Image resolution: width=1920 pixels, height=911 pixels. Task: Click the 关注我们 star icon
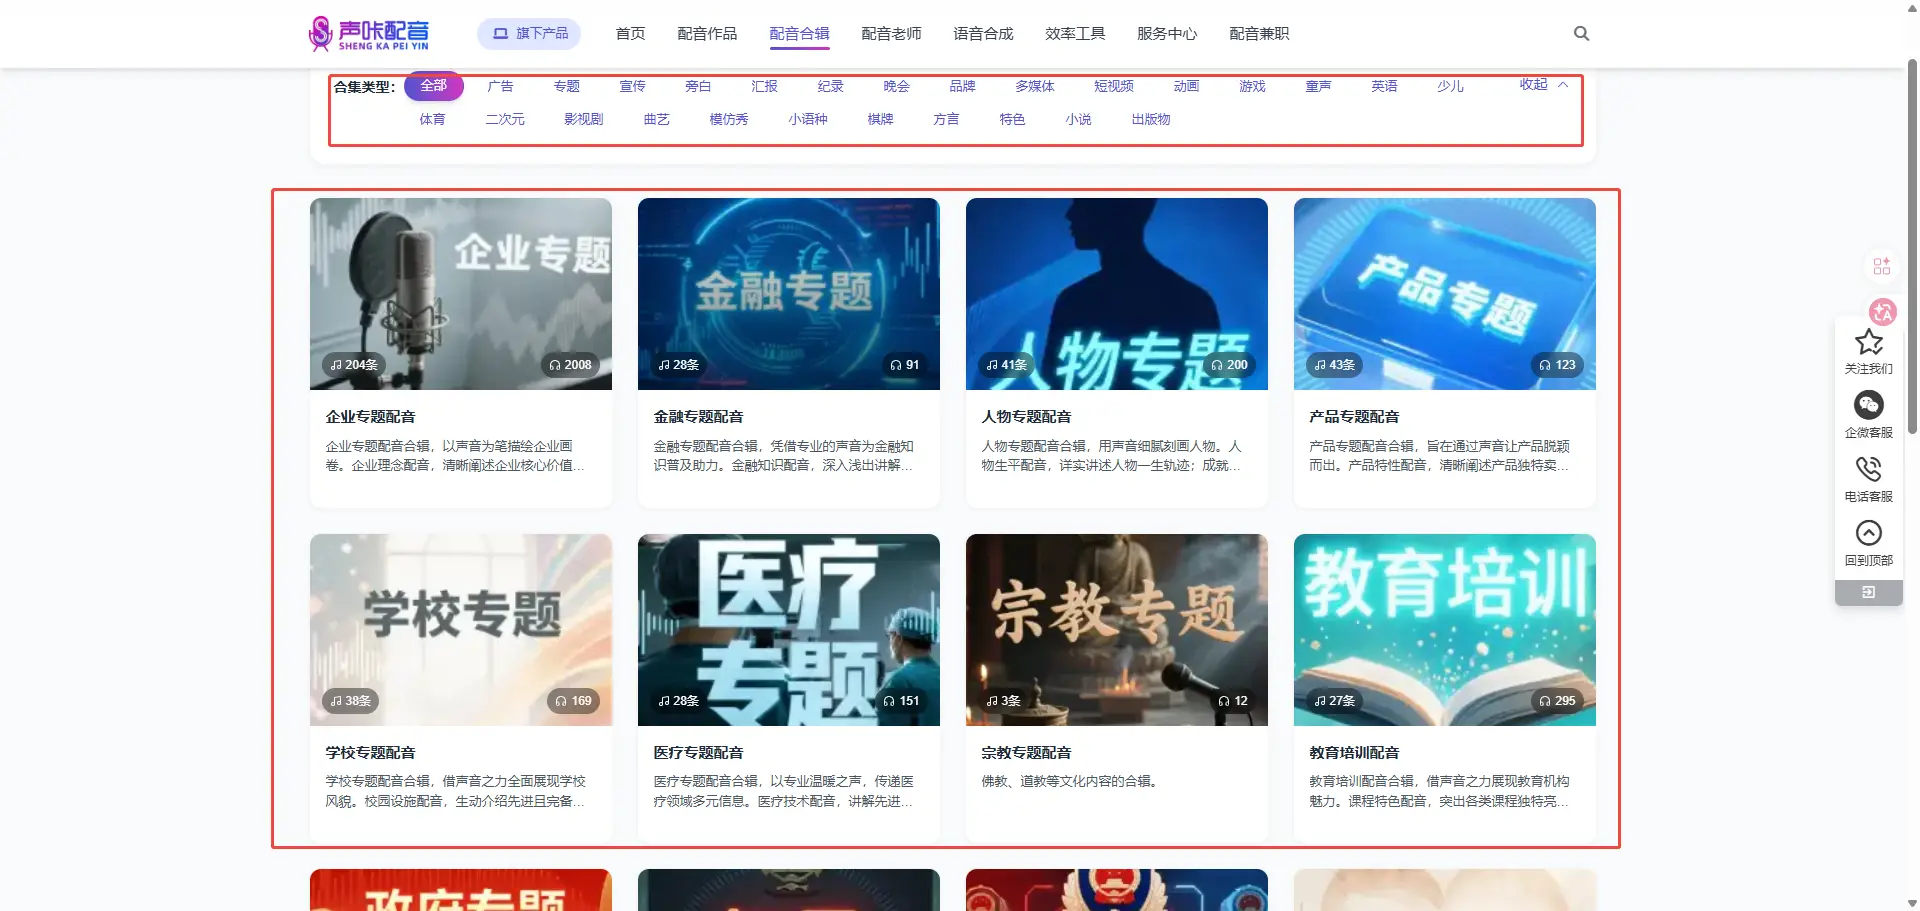click(1868, 343)
